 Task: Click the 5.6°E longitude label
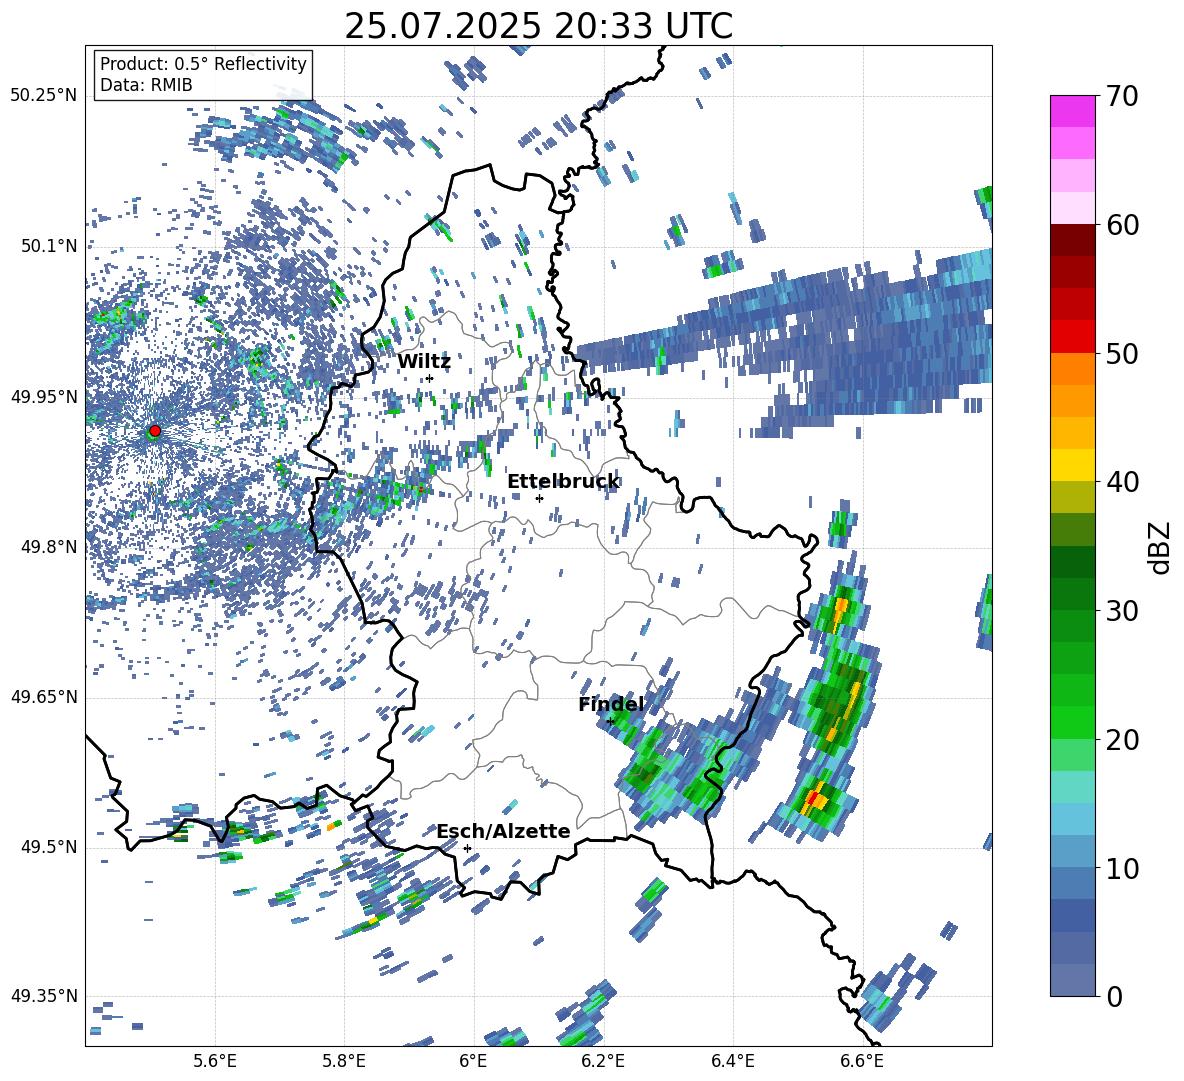point(215,1061)
